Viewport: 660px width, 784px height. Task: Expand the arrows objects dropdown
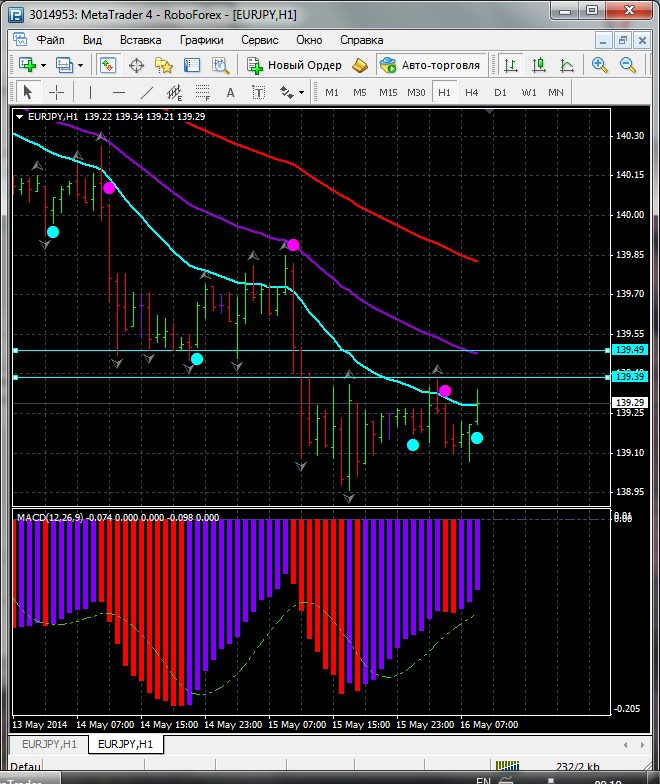tap(301, 92)
